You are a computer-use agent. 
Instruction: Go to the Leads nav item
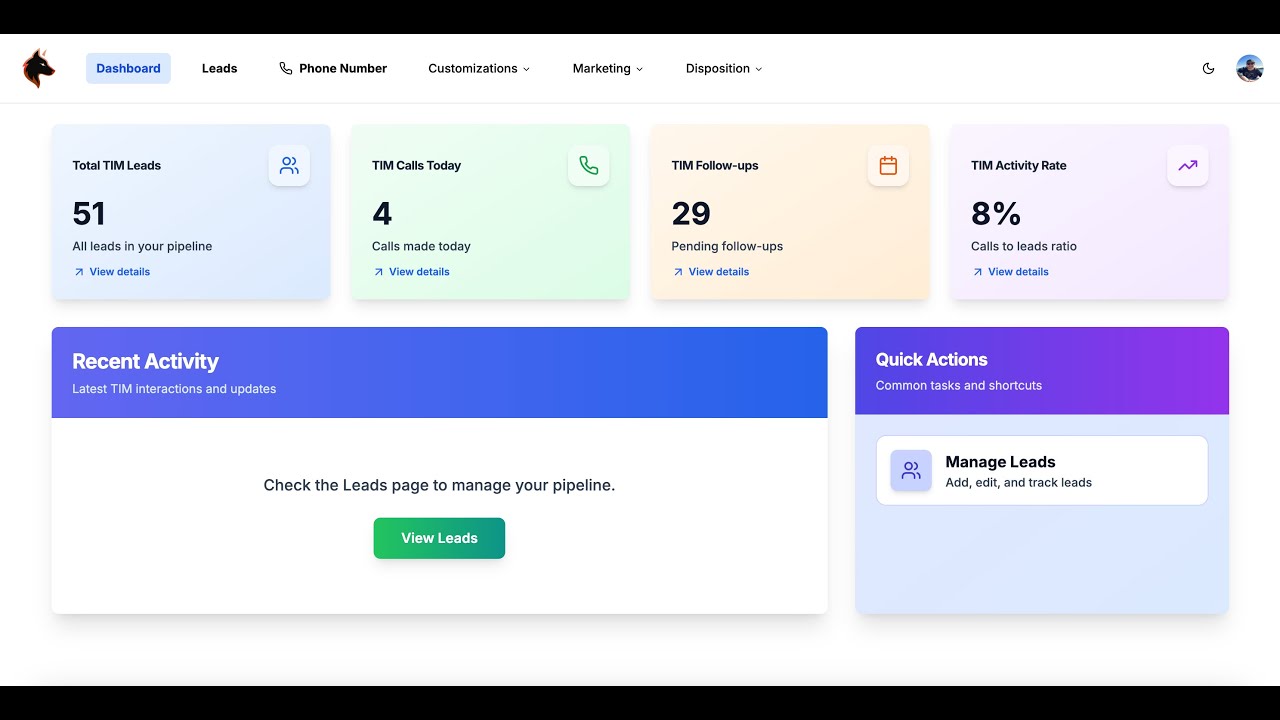pyautogui.click(x=219, y=68)
